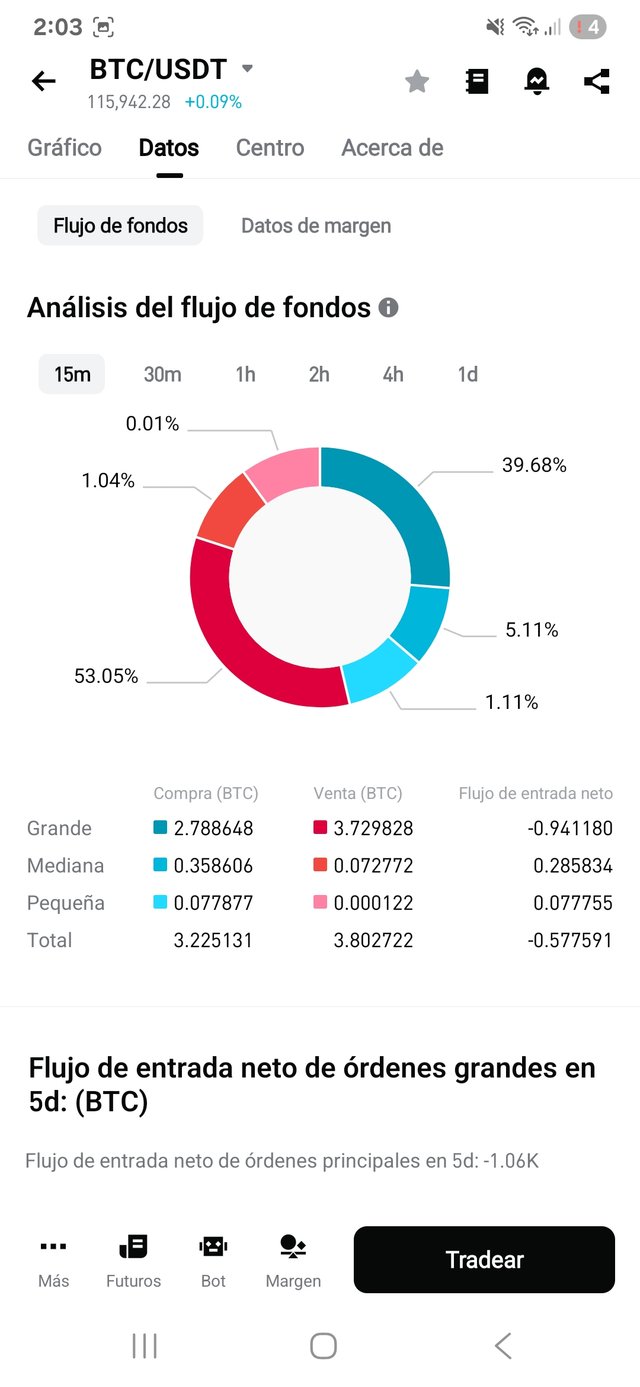Open the price alert bell icon
The width and height of the screenshot is (640, 1387).
(x=537, y=82)
